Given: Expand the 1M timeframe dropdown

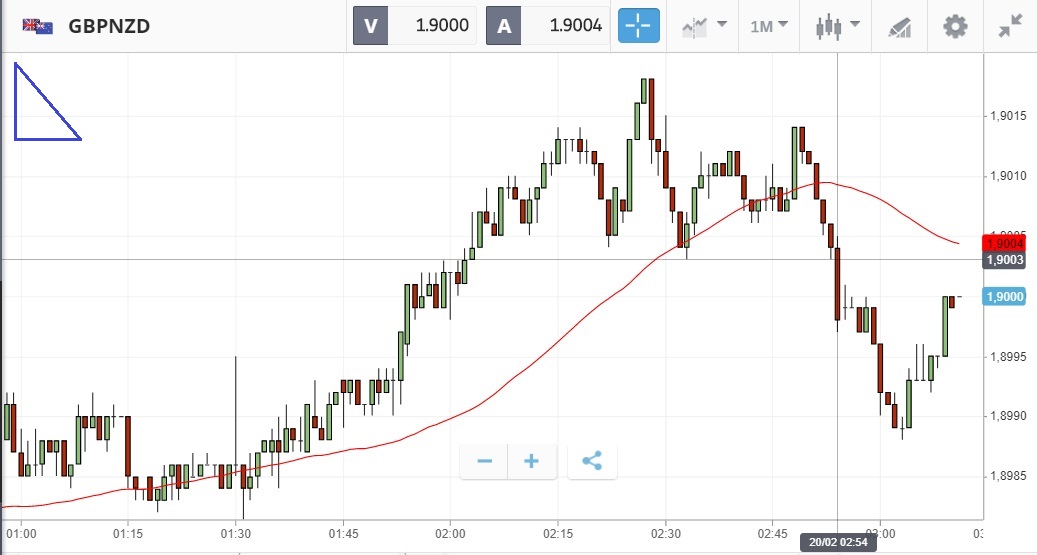Looking at the screenshot, I should pos(769,26).
